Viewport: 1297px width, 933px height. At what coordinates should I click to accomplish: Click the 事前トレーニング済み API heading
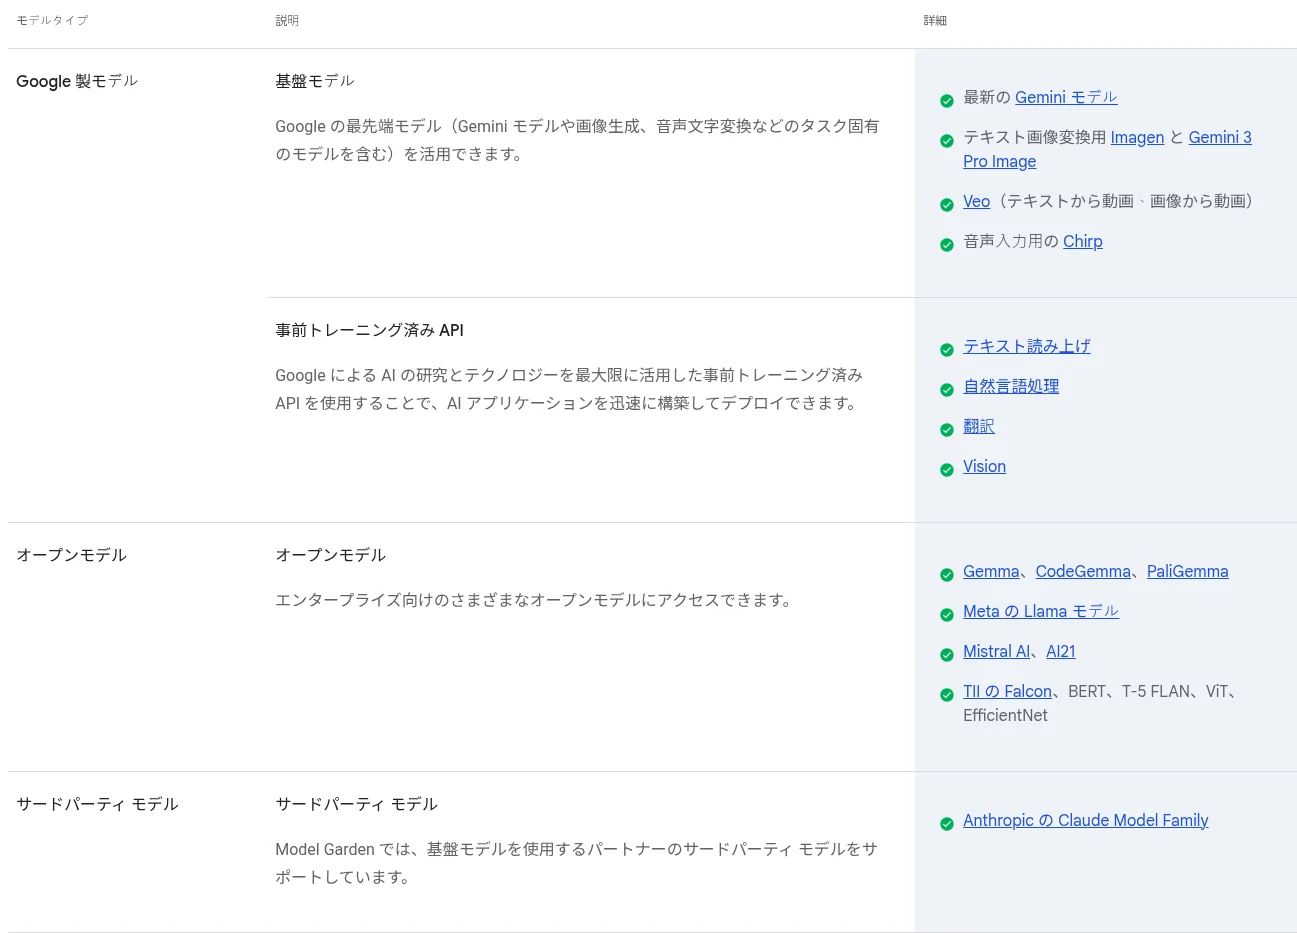369,330
